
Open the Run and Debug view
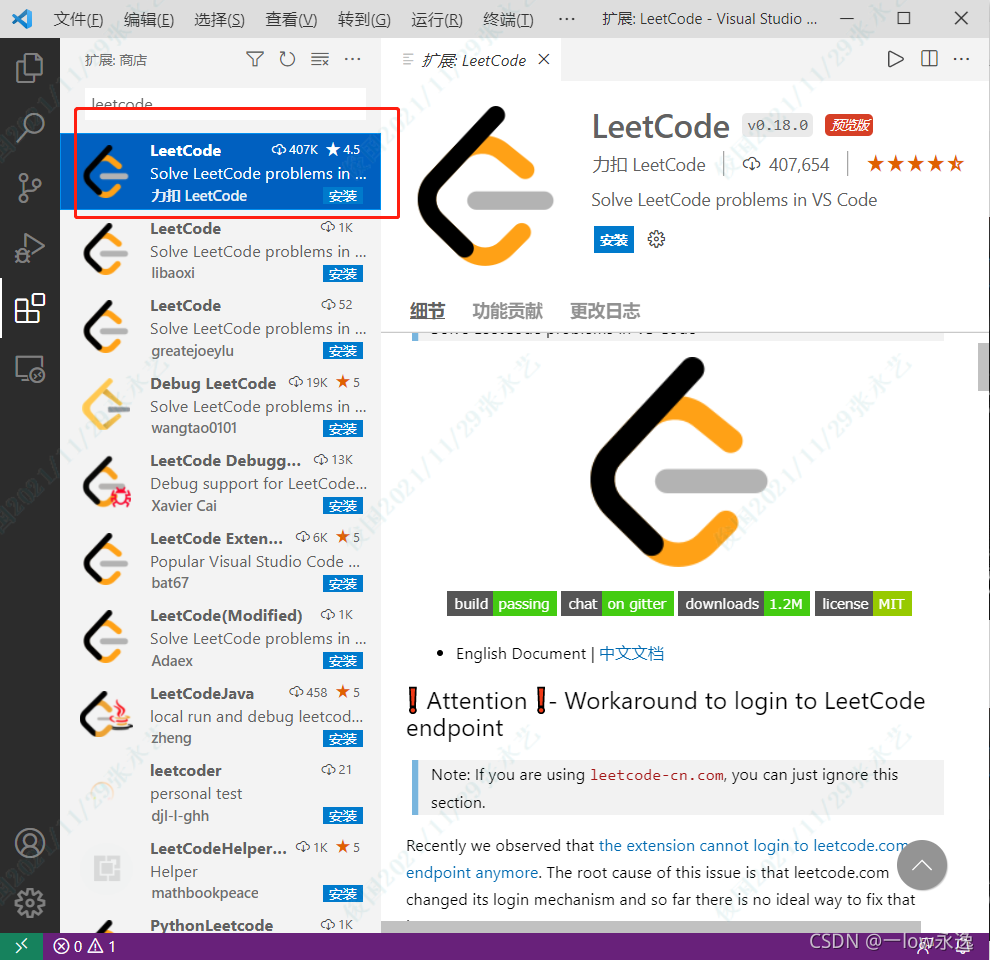(29, 248)
